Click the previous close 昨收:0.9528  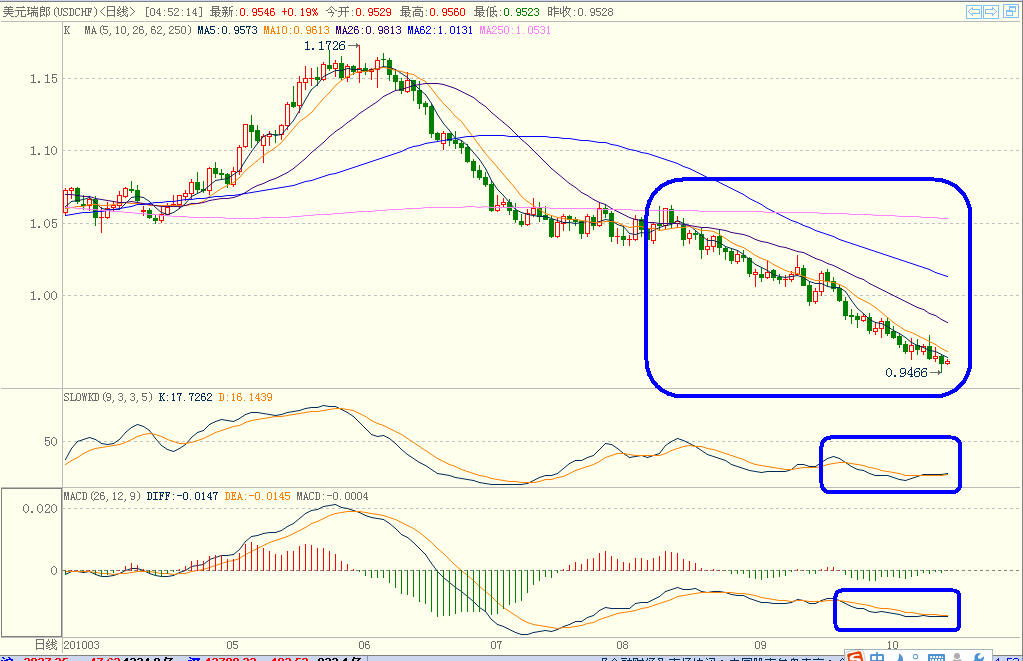pos(580,12)
